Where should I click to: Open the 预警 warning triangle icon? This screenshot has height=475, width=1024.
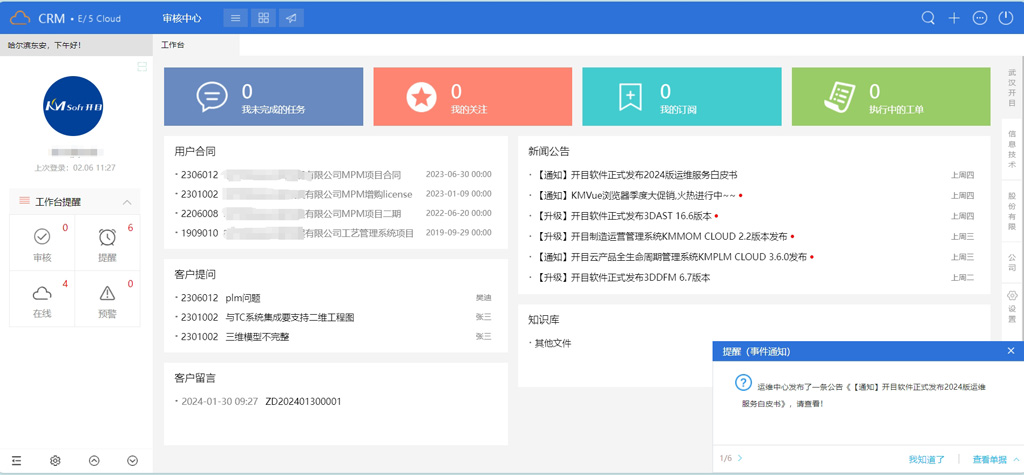pyautogui.click(x=107, y=293)
